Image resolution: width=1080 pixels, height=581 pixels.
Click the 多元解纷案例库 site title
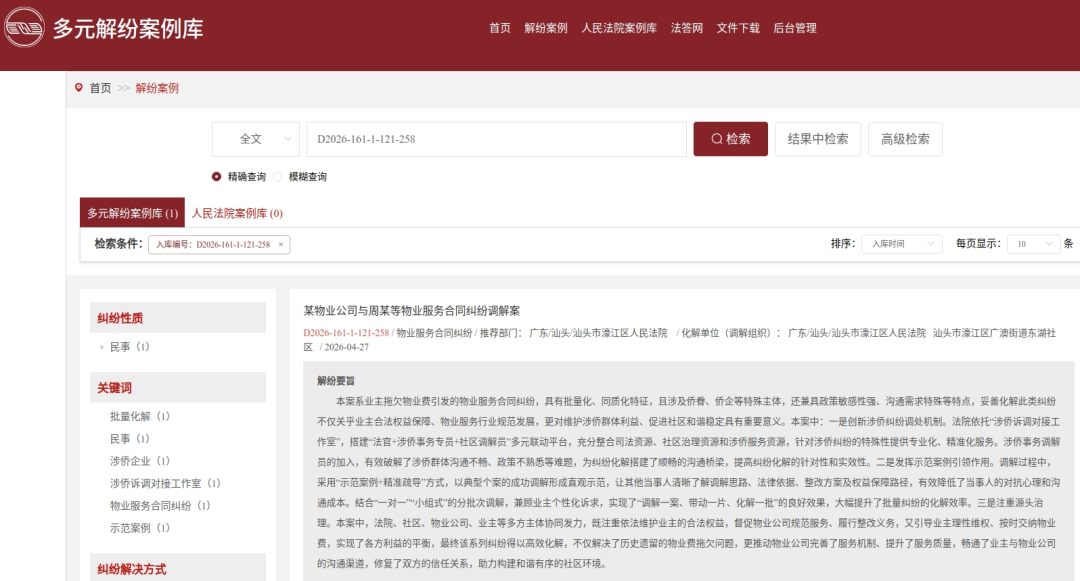[x=128, y=29]
